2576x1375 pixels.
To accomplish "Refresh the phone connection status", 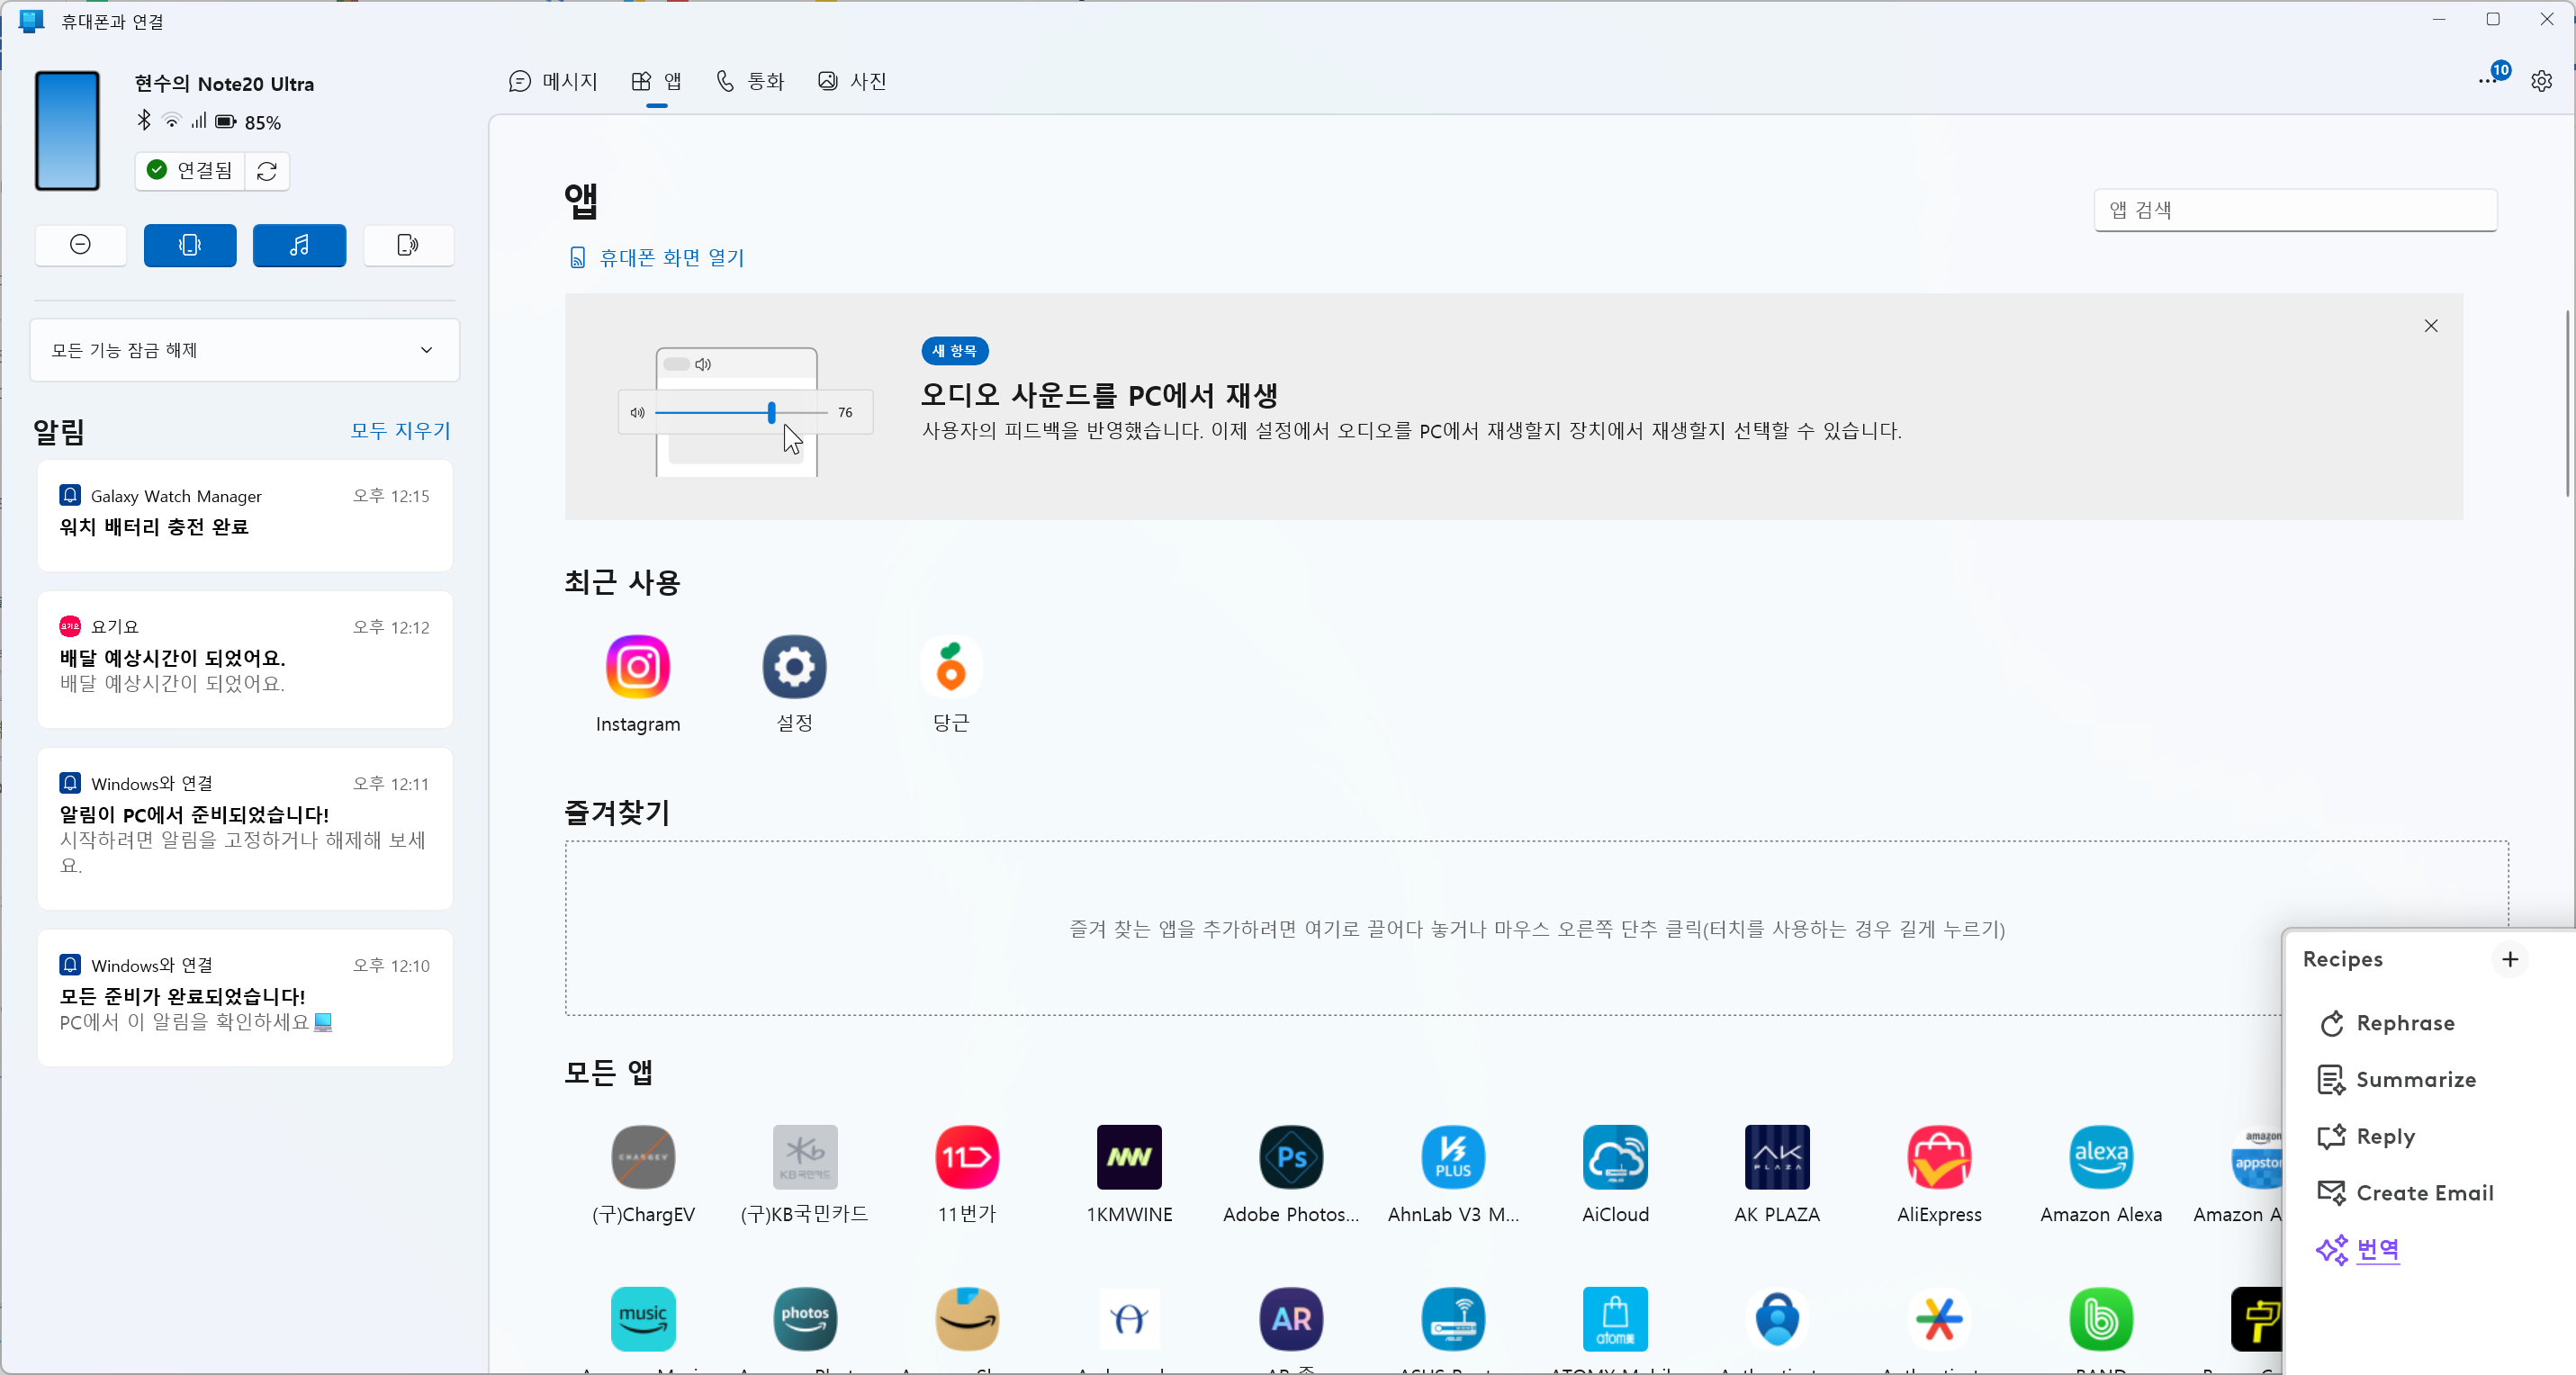I will 267,171.
